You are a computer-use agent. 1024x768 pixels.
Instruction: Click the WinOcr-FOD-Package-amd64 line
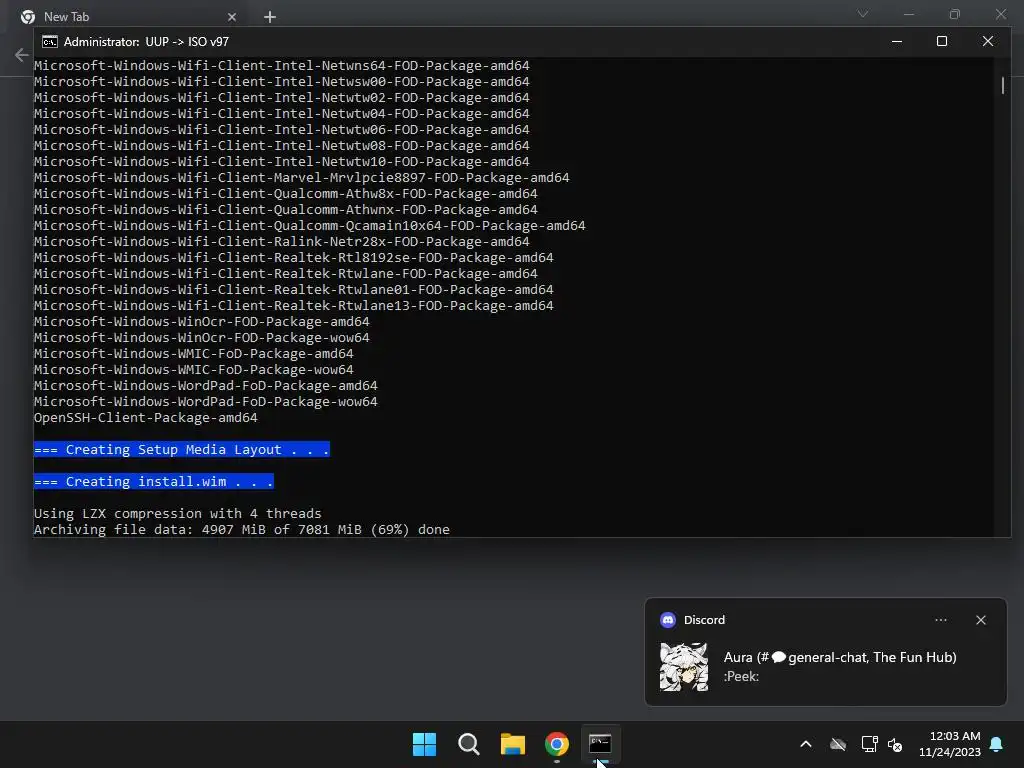click(x=202, y=321)
